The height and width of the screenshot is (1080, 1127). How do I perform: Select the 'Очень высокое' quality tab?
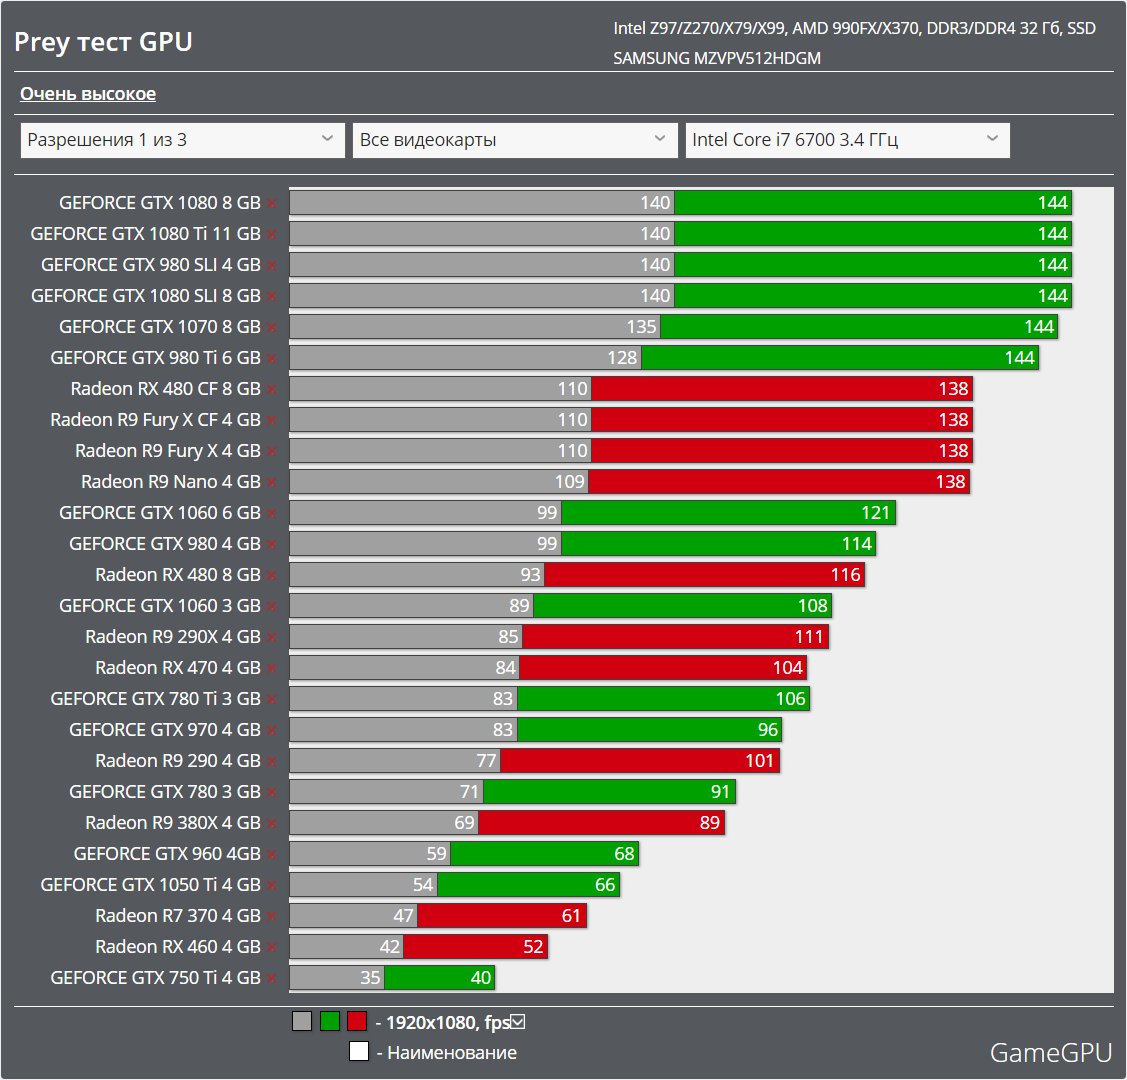88,94
